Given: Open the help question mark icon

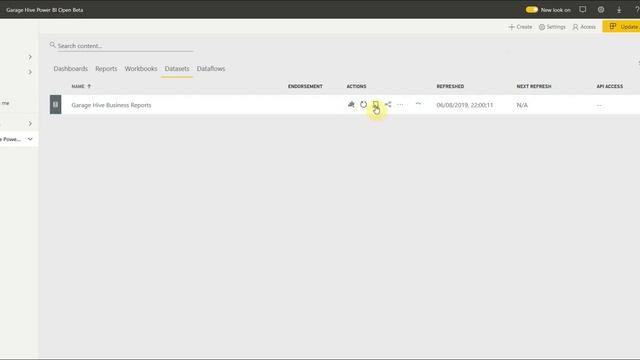Looking at the screenshot, I should (x=637, y=9).
